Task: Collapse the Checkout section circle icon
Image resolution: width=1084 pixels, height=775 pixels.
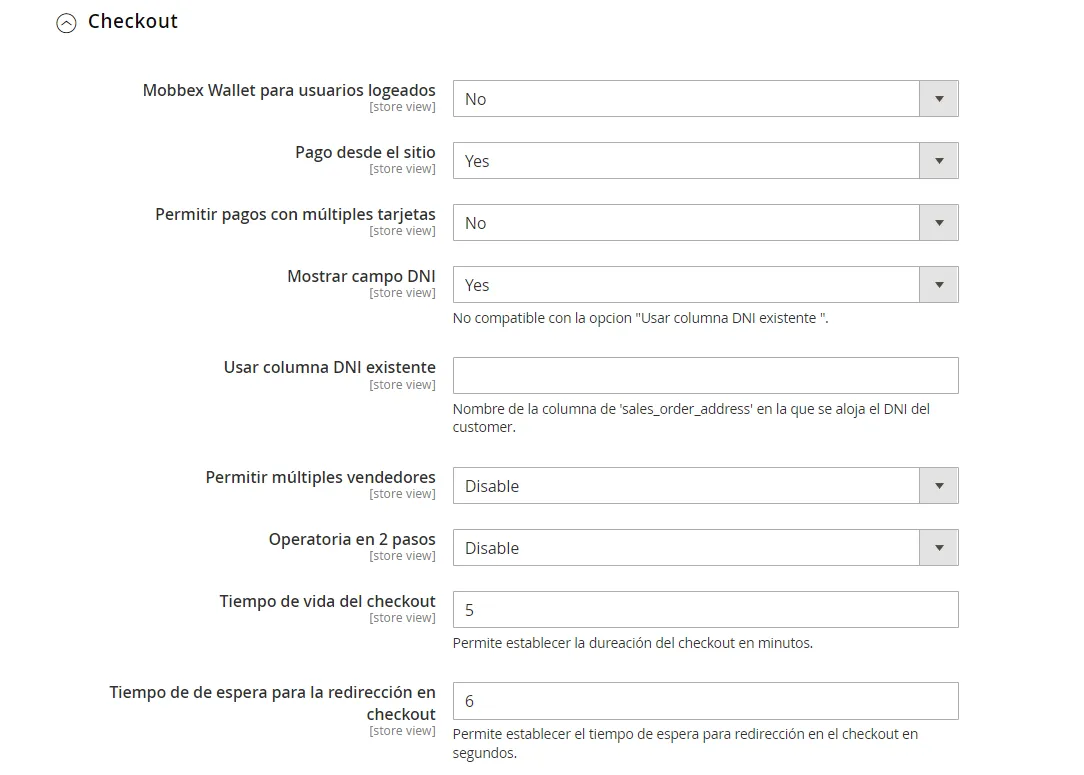Action: 66,23
